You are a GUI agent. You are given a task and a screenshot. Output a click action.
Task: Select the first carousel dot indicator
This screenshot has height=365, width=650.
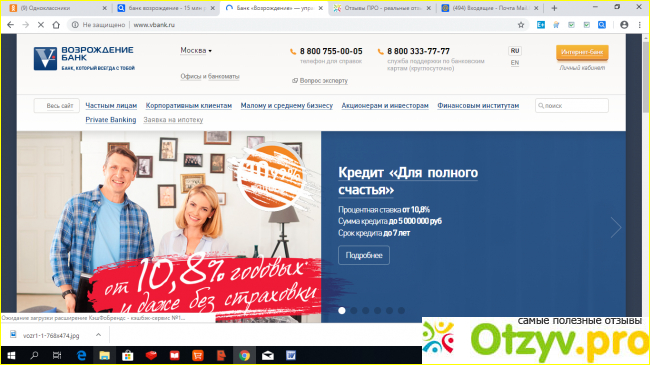[x=342, y=310]
